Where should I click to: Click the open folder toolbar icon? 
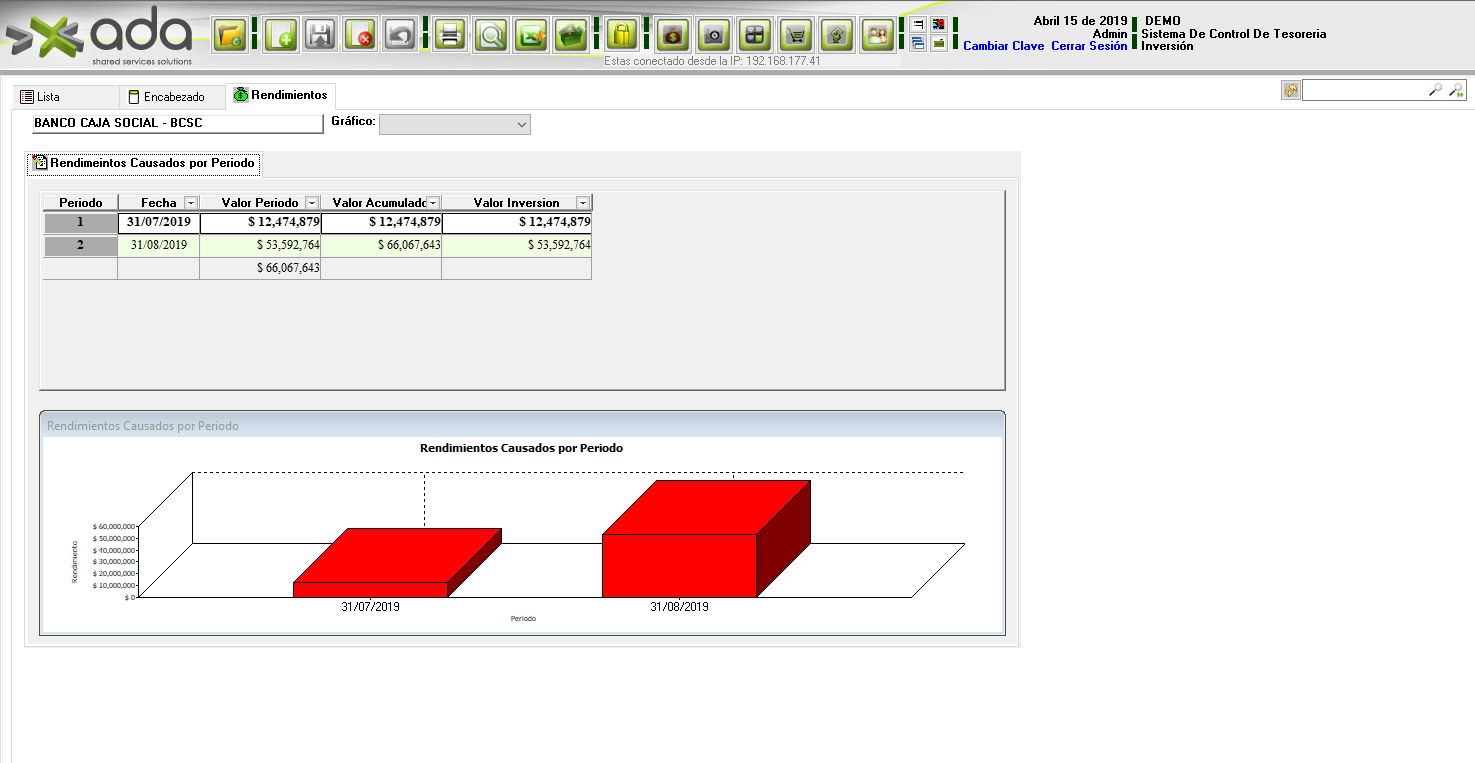[231, 36]
